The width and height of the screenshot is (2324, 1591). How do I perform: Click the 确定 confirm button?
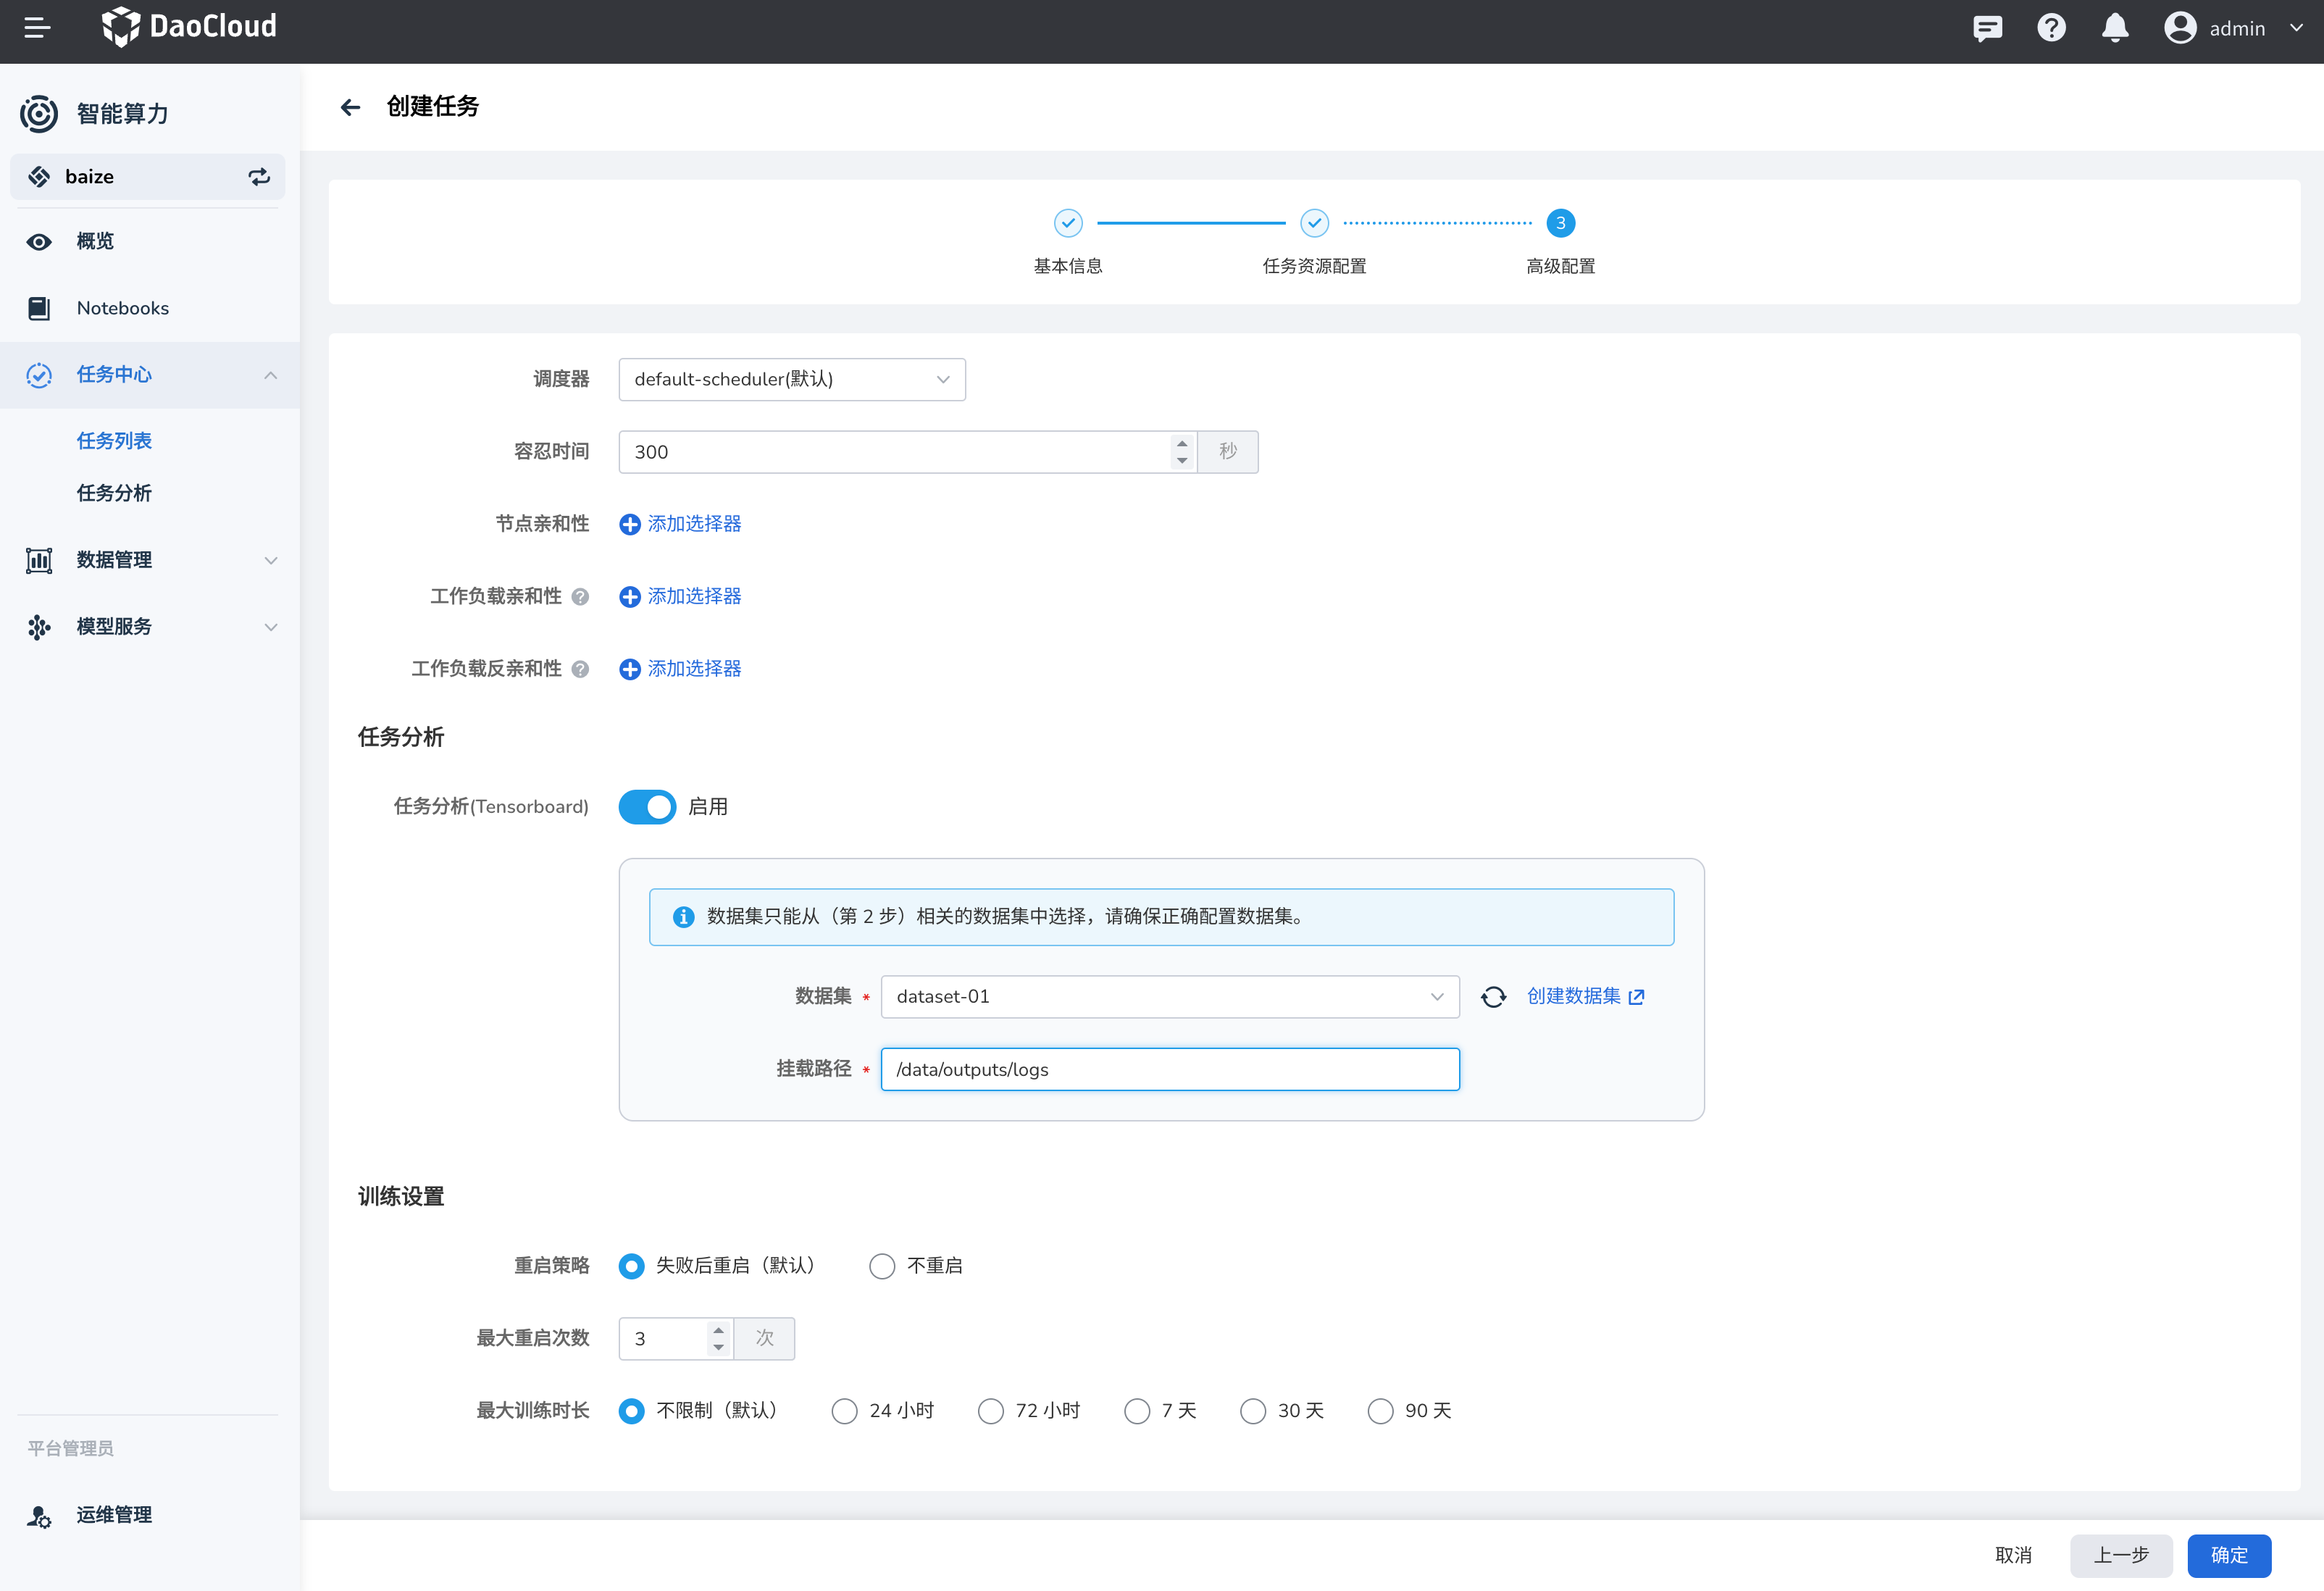click(2228, 1555)
